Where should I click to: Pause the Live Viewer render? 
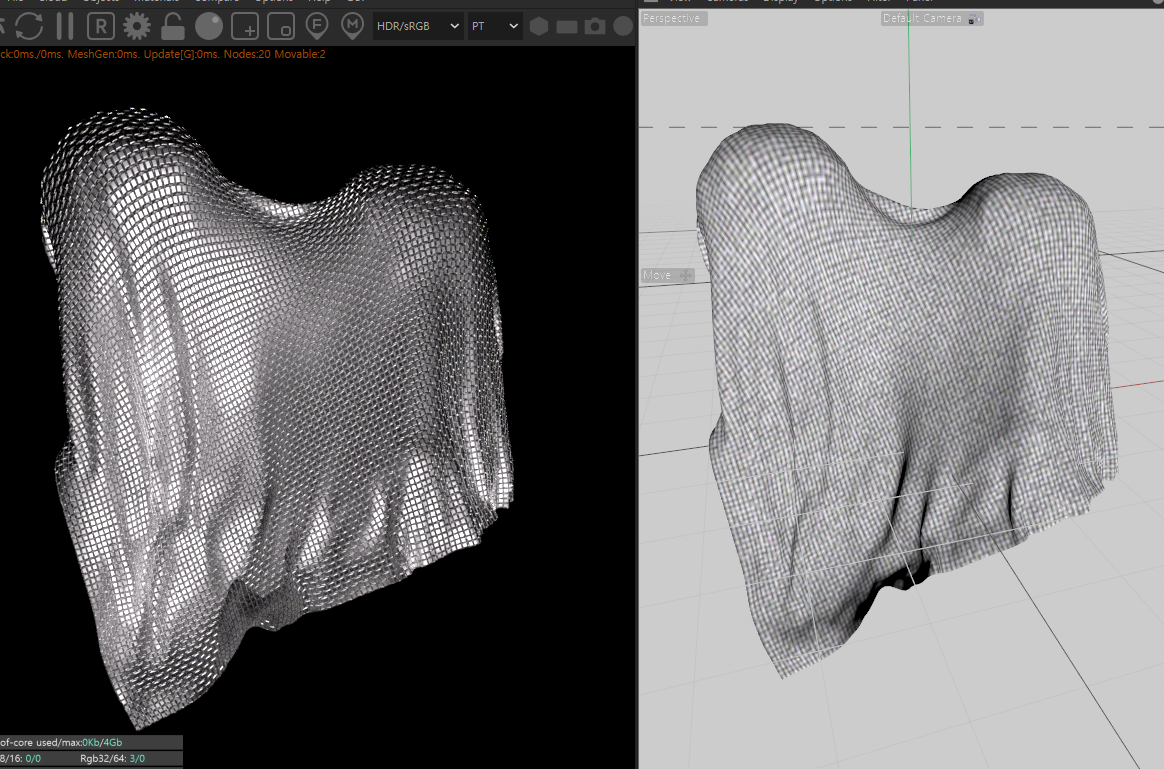pos(65,26)
